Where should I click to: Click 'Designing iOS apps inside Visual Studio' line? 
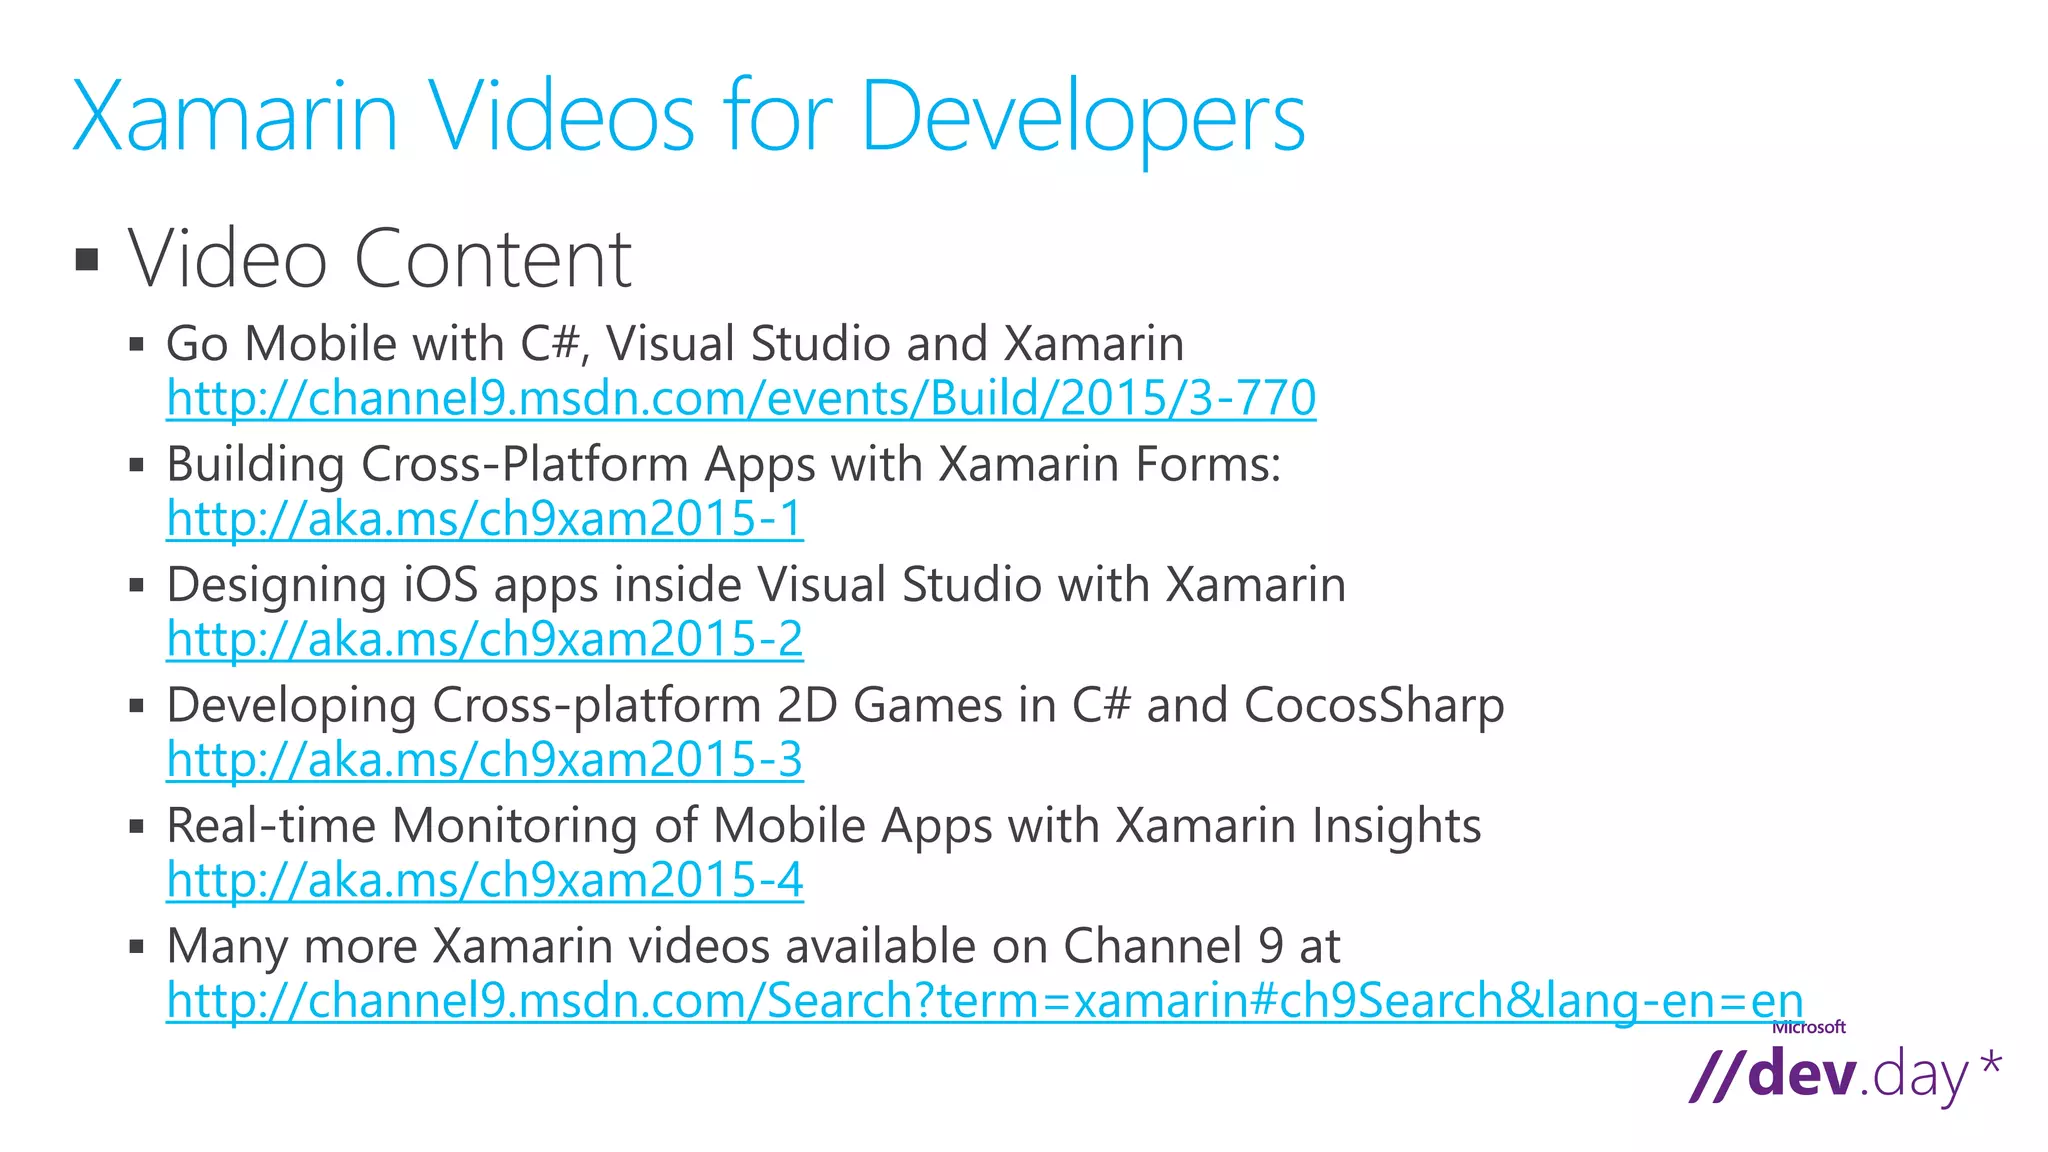[756, 585]
